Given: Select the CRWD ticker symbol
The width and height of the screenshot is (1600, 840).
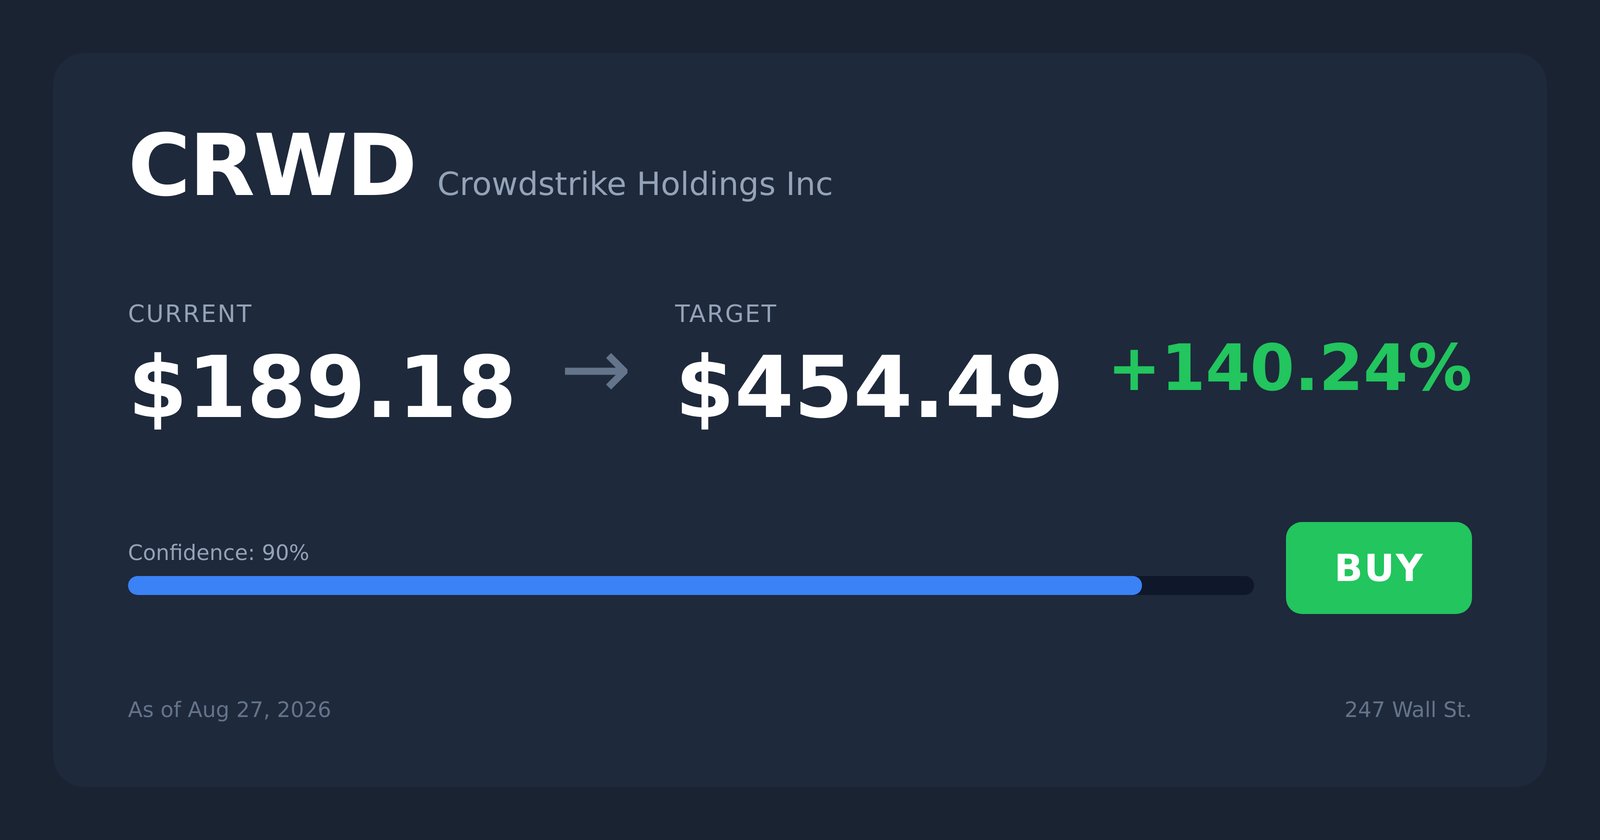Looking at the screenshot, I should click(272, 166).
